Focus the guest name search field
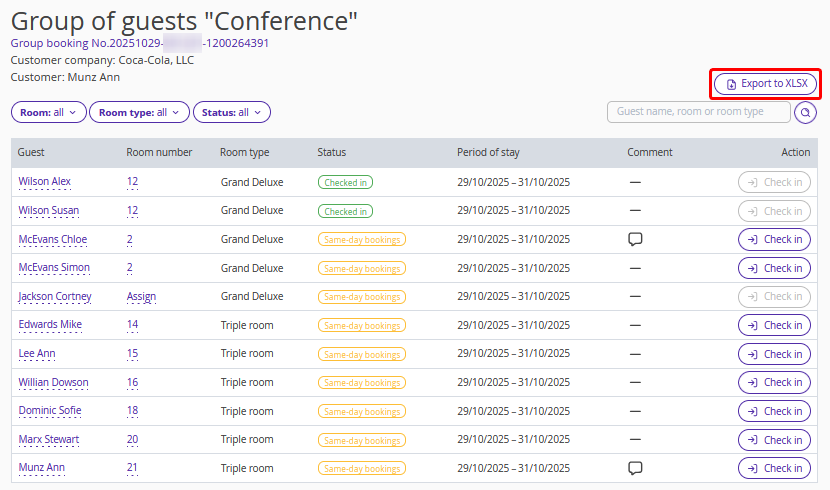 pyautogui.click(x=698, y=112)
